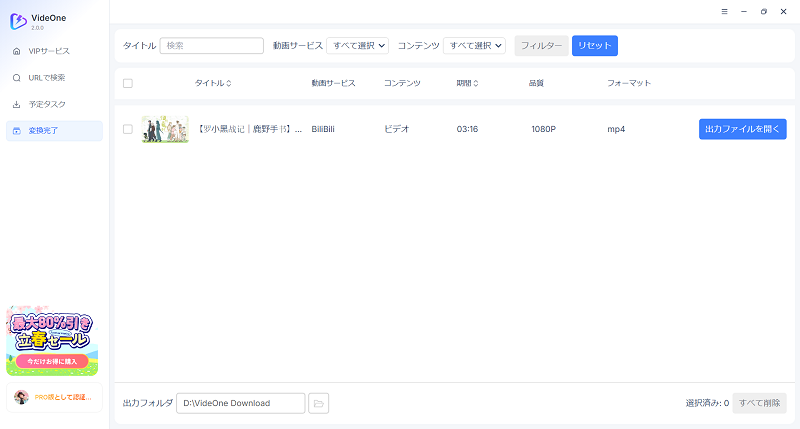Click the 品質 column header
The image size is (800, 429).
click(x=536, y=83)
